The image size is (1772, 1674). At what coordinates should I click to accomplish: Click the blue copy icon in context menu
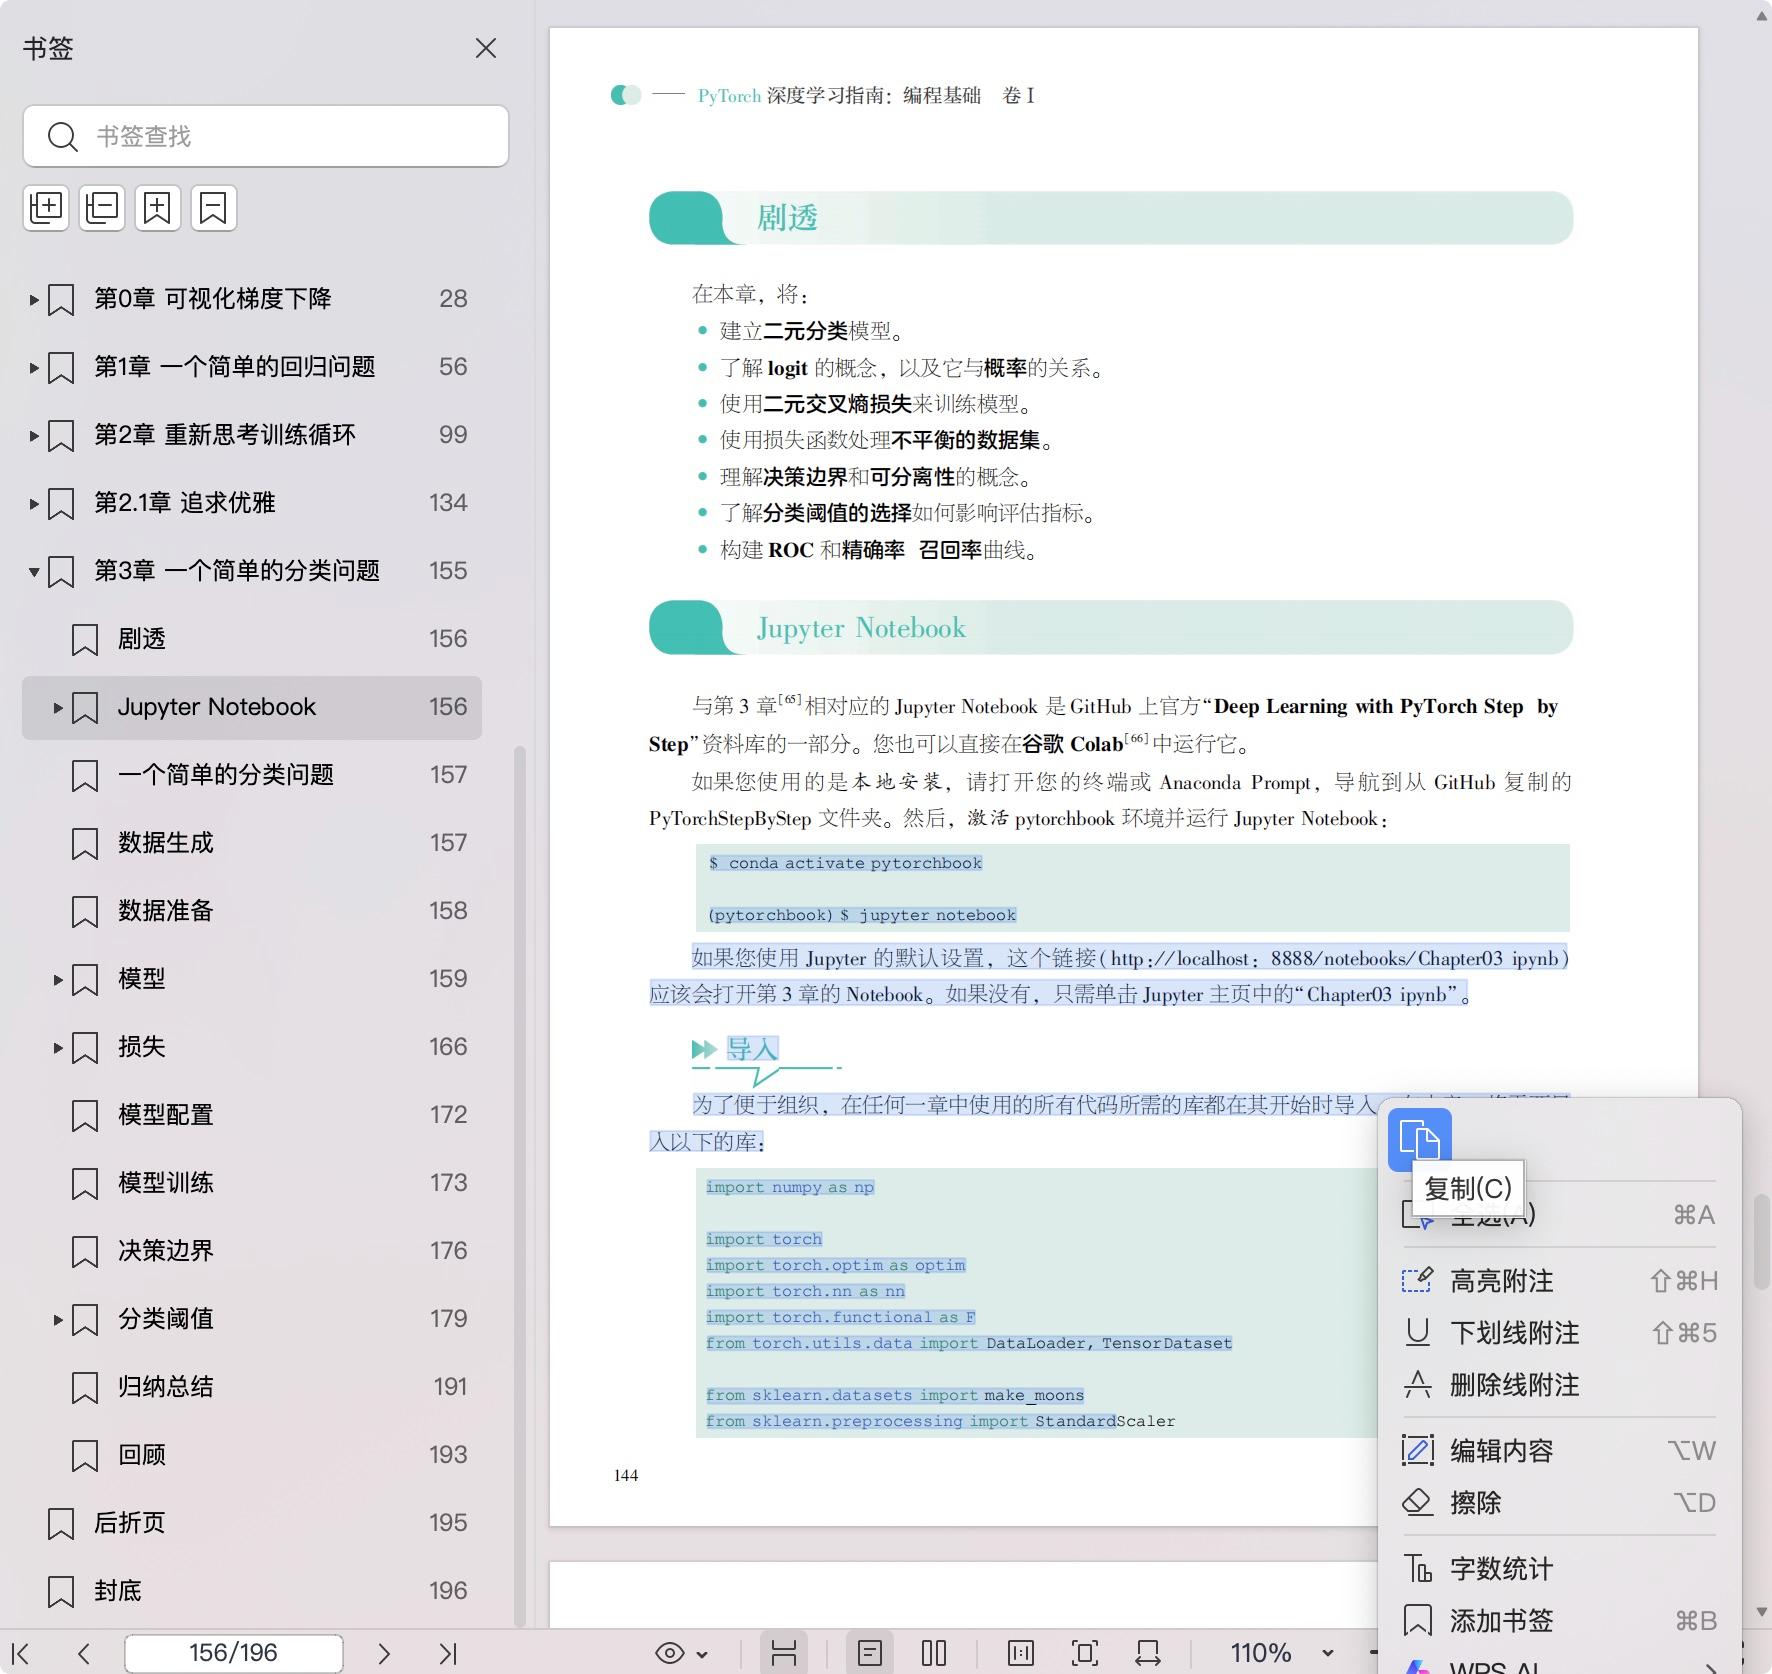point(1419,1140)
